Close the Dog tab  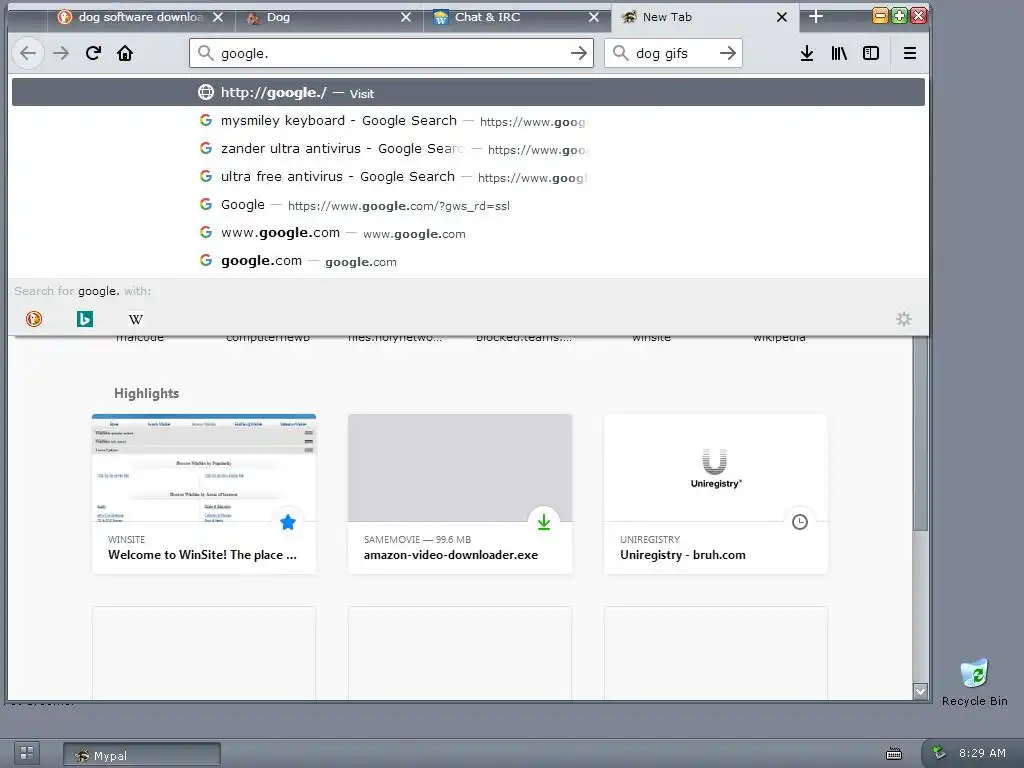[x=406, y=17]
